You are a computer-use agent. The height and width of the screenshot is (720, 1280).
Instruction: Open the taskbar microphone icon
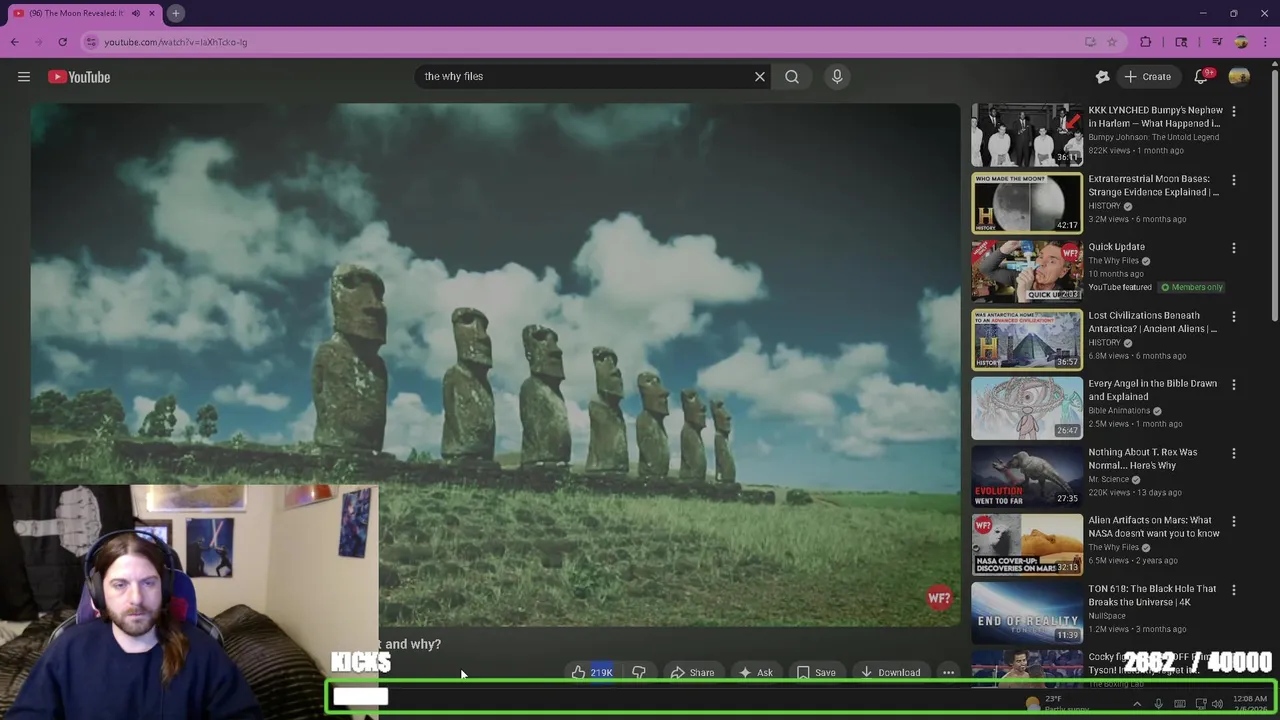1158,704
